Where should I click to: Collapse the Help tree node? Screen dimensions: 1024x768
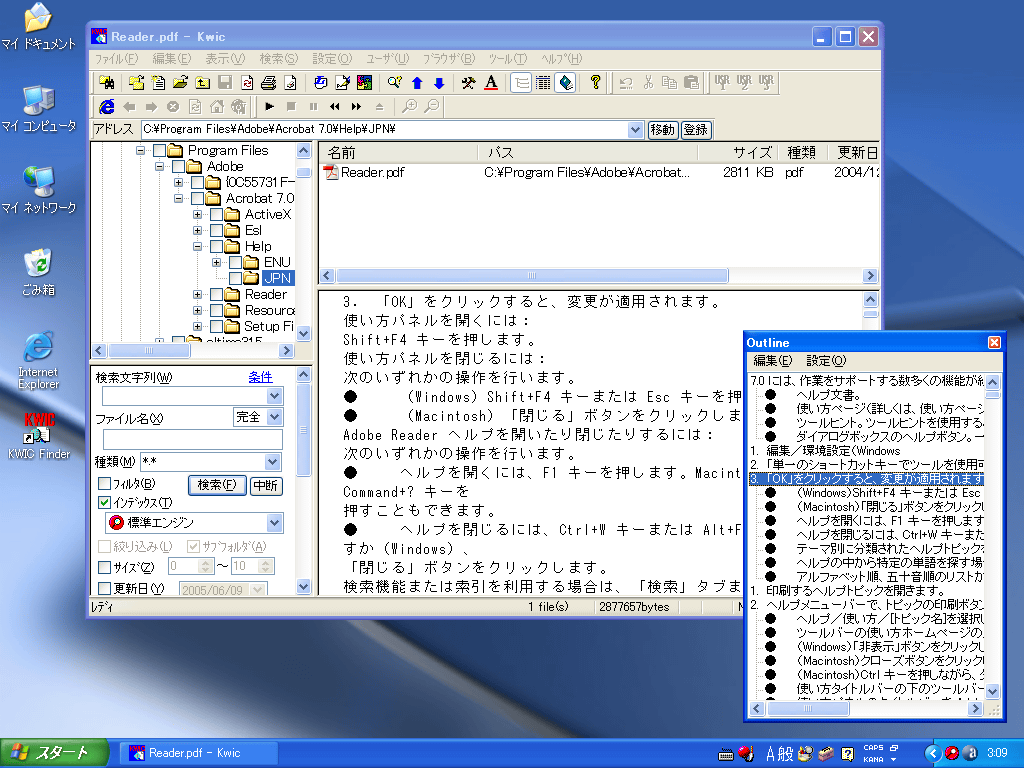tap(197, 246)
